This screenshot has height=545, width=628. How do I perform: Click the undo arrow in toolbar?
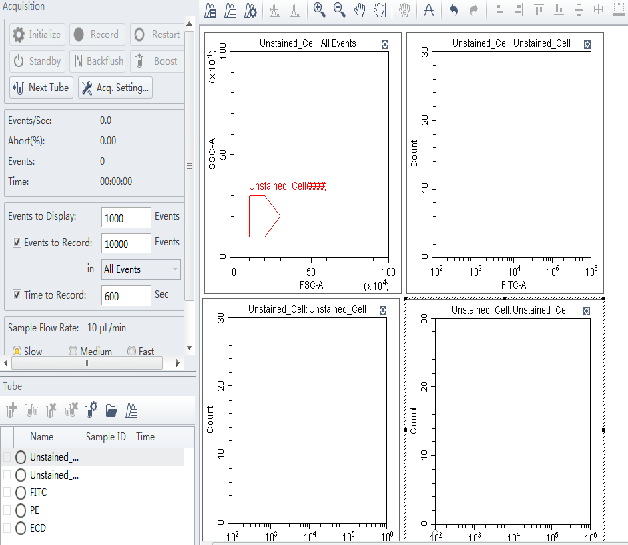pyautogui.click(x=453, y=11)
